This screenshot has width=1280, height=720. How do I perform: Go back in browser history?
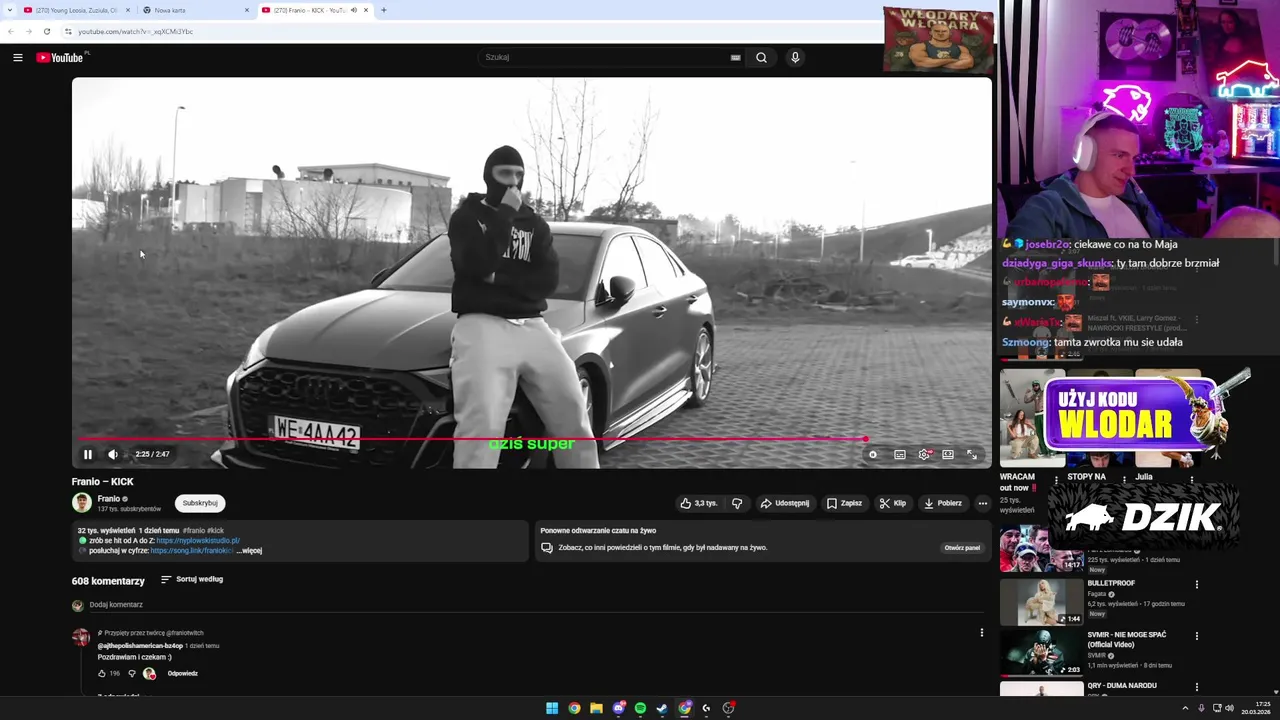[11, 31]
